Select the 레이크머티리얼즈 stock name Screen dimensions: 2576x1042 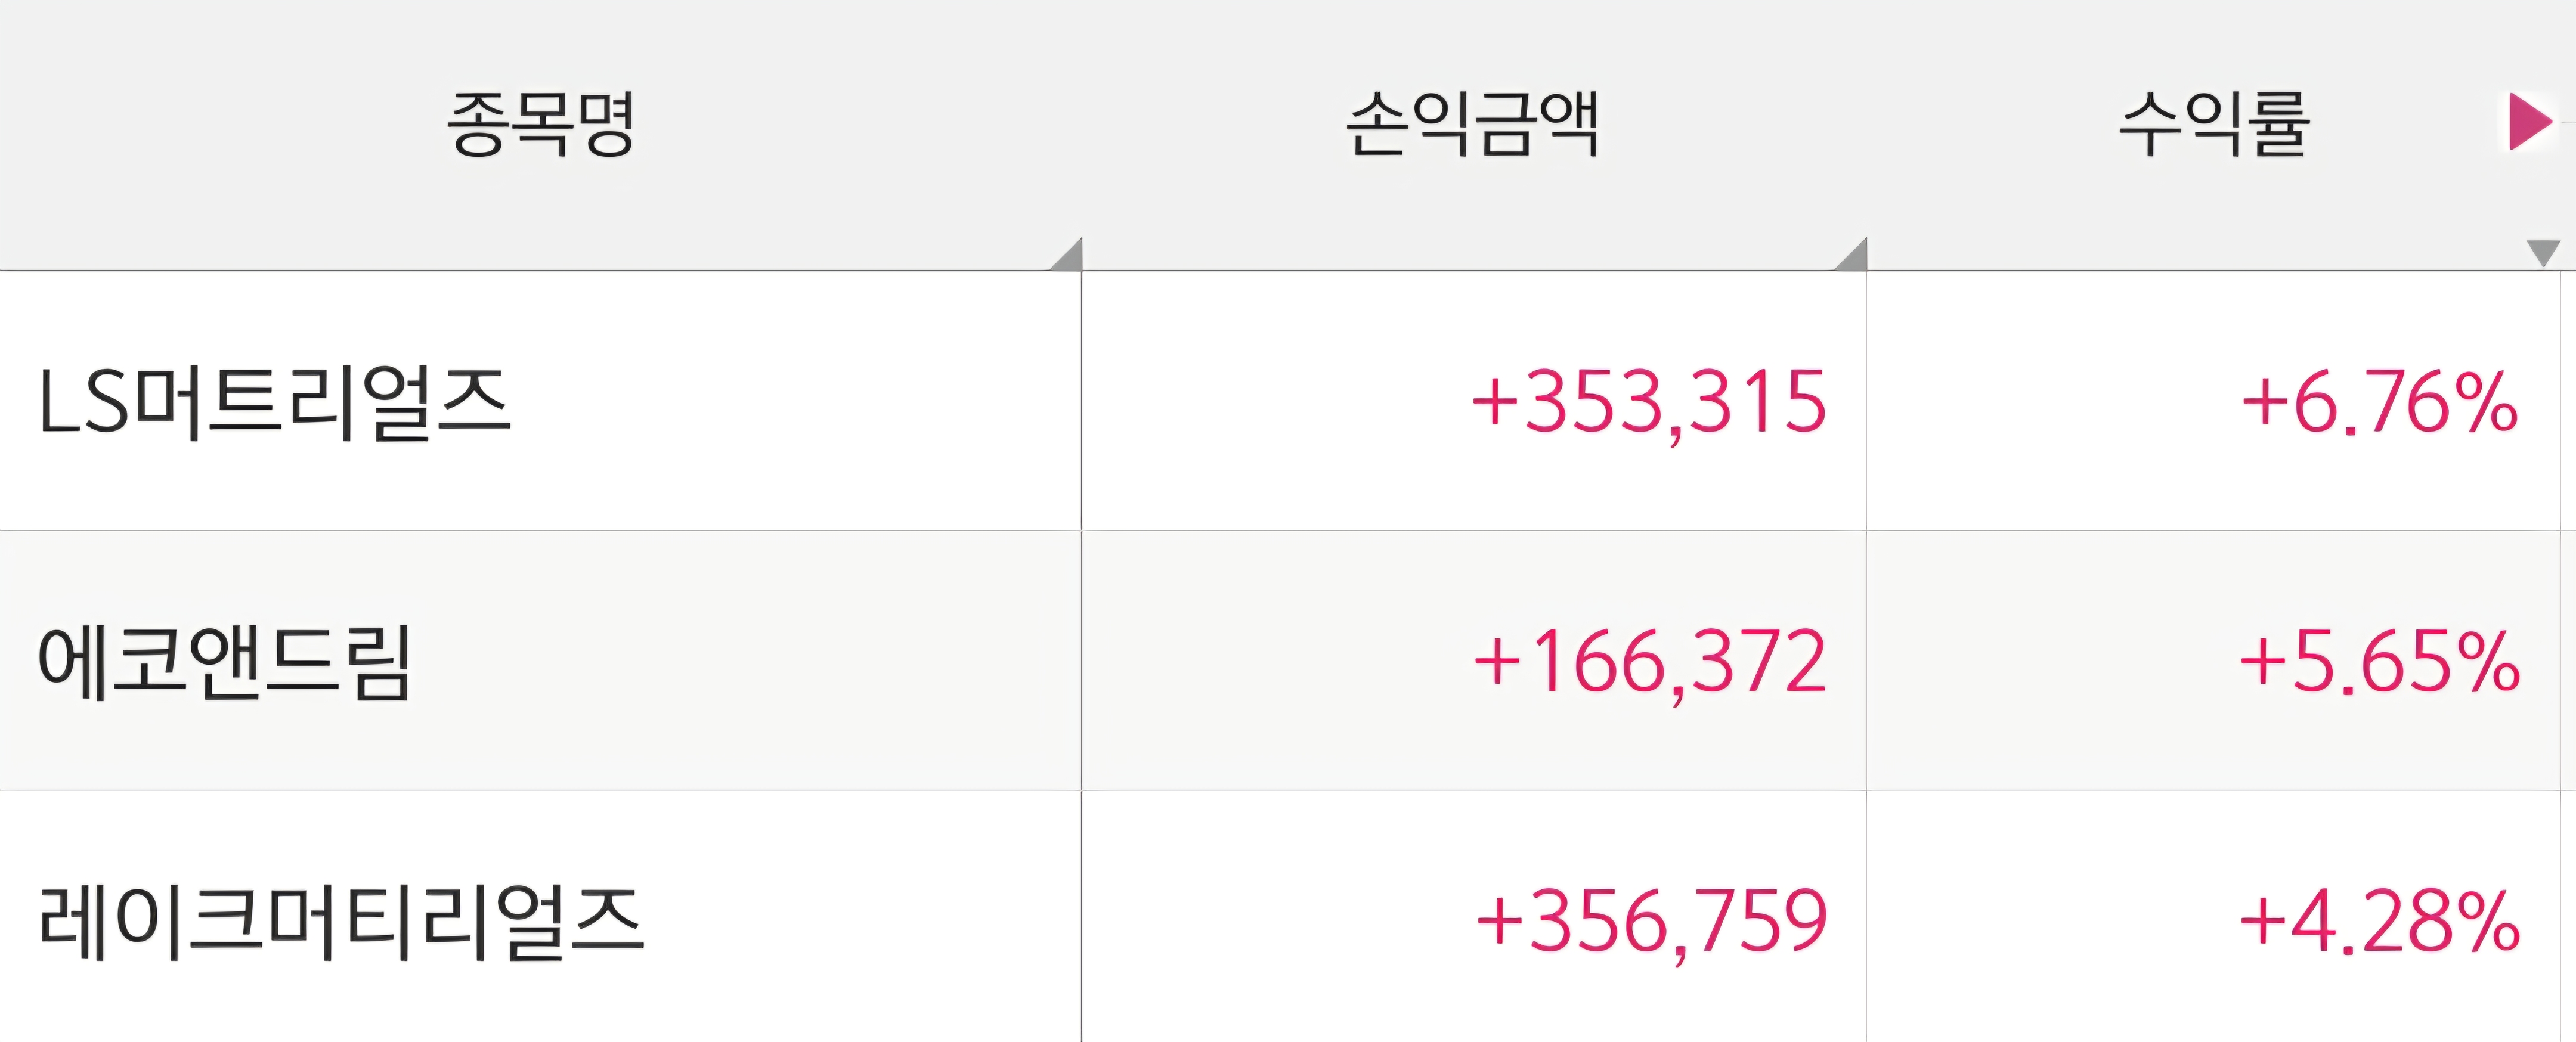click(341, 922)
